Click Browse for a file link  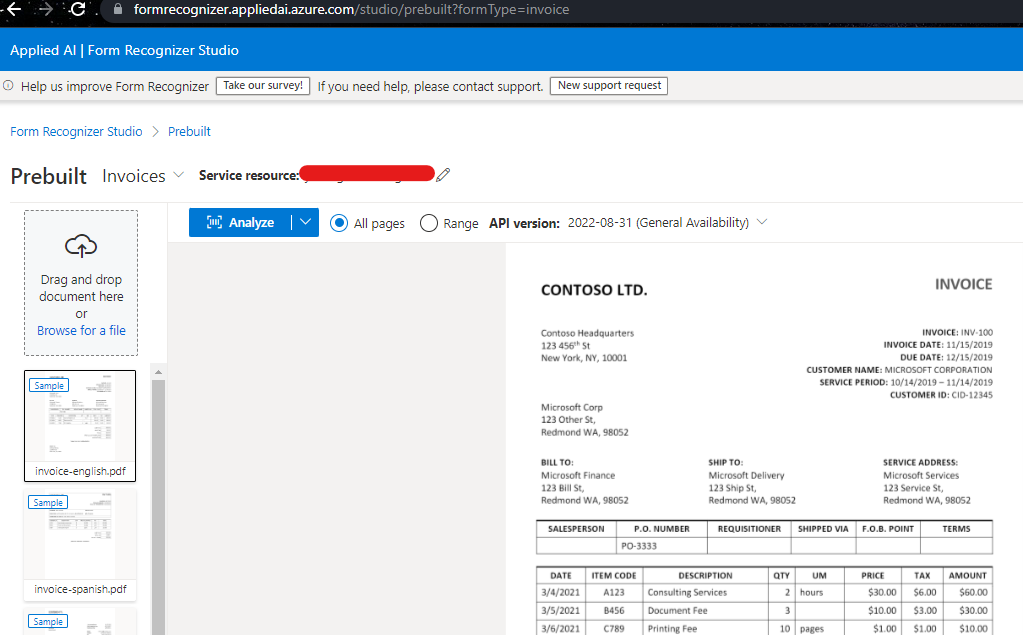(x=81, y=330)
